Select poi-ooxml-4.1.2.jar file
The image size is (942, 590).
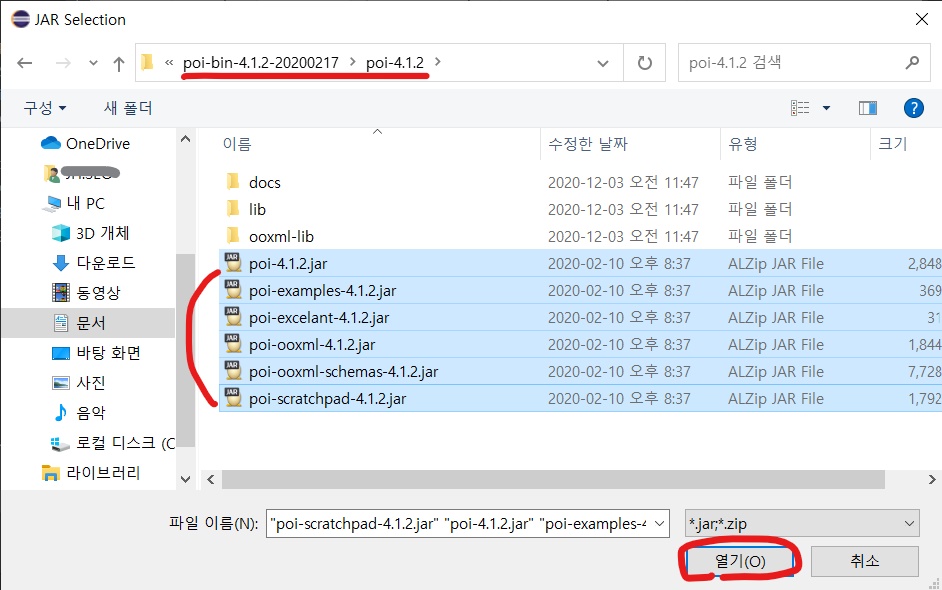[312, 344]
